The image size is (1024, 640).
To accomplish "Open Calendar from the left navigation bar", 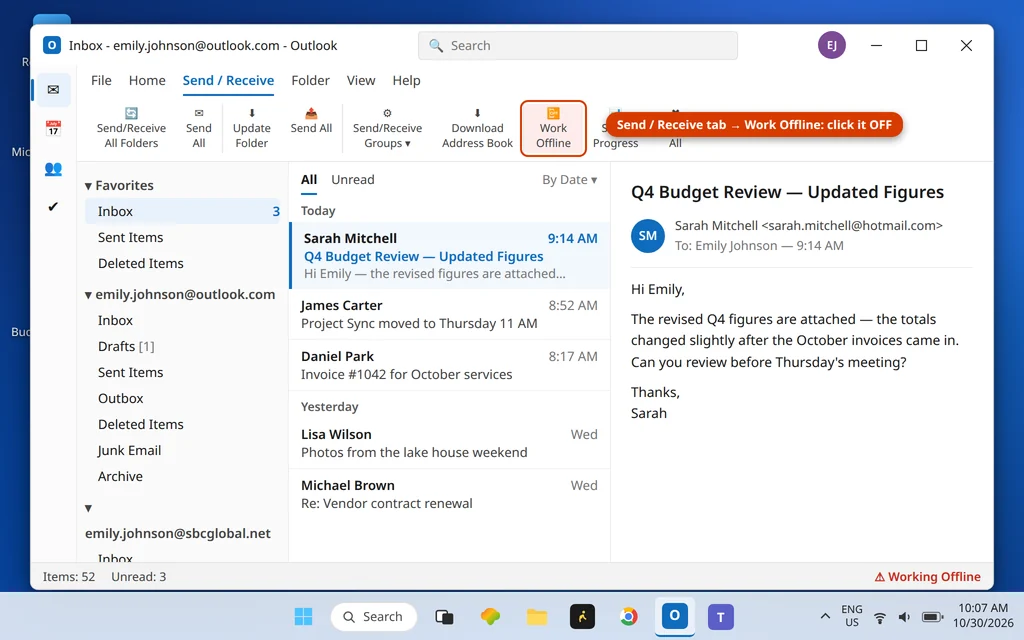I will click(x=54, y=129).
